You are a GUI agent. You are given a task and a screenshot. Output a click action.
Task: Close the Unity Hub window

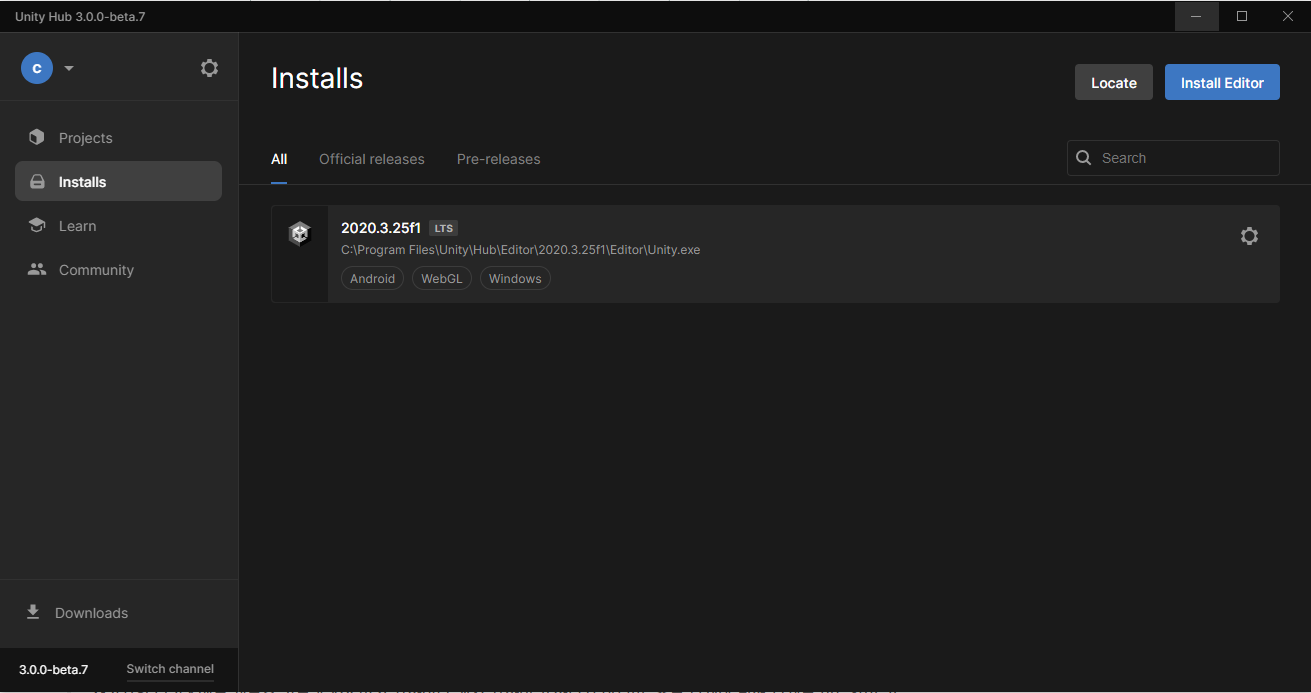point(1288,16)
